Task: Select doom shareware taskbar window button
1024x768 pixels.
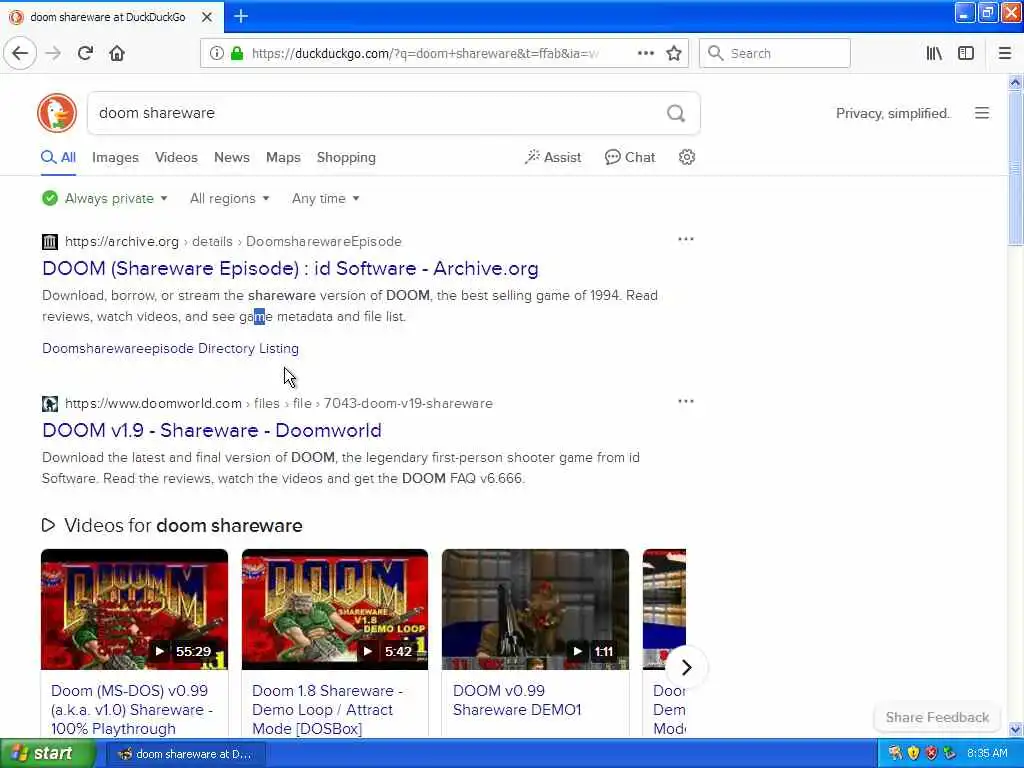Action: pyautogui.click(x=185, y=754)
